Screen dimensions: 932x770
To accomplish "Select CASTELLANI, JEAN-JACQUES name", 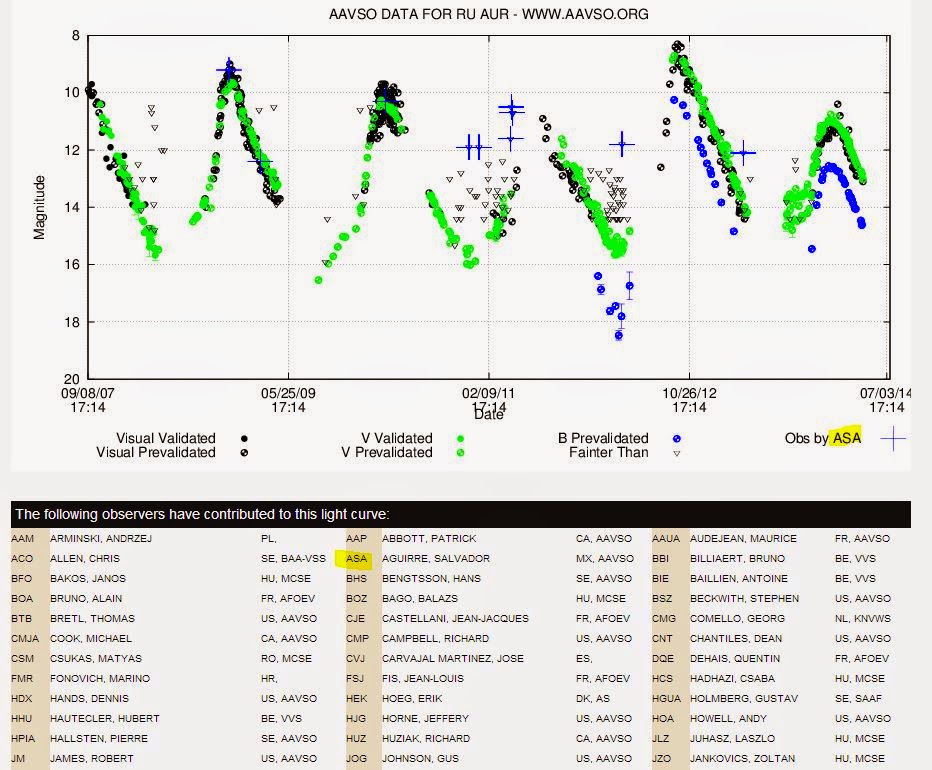I will pyautogui.click(x=455, y=619).
